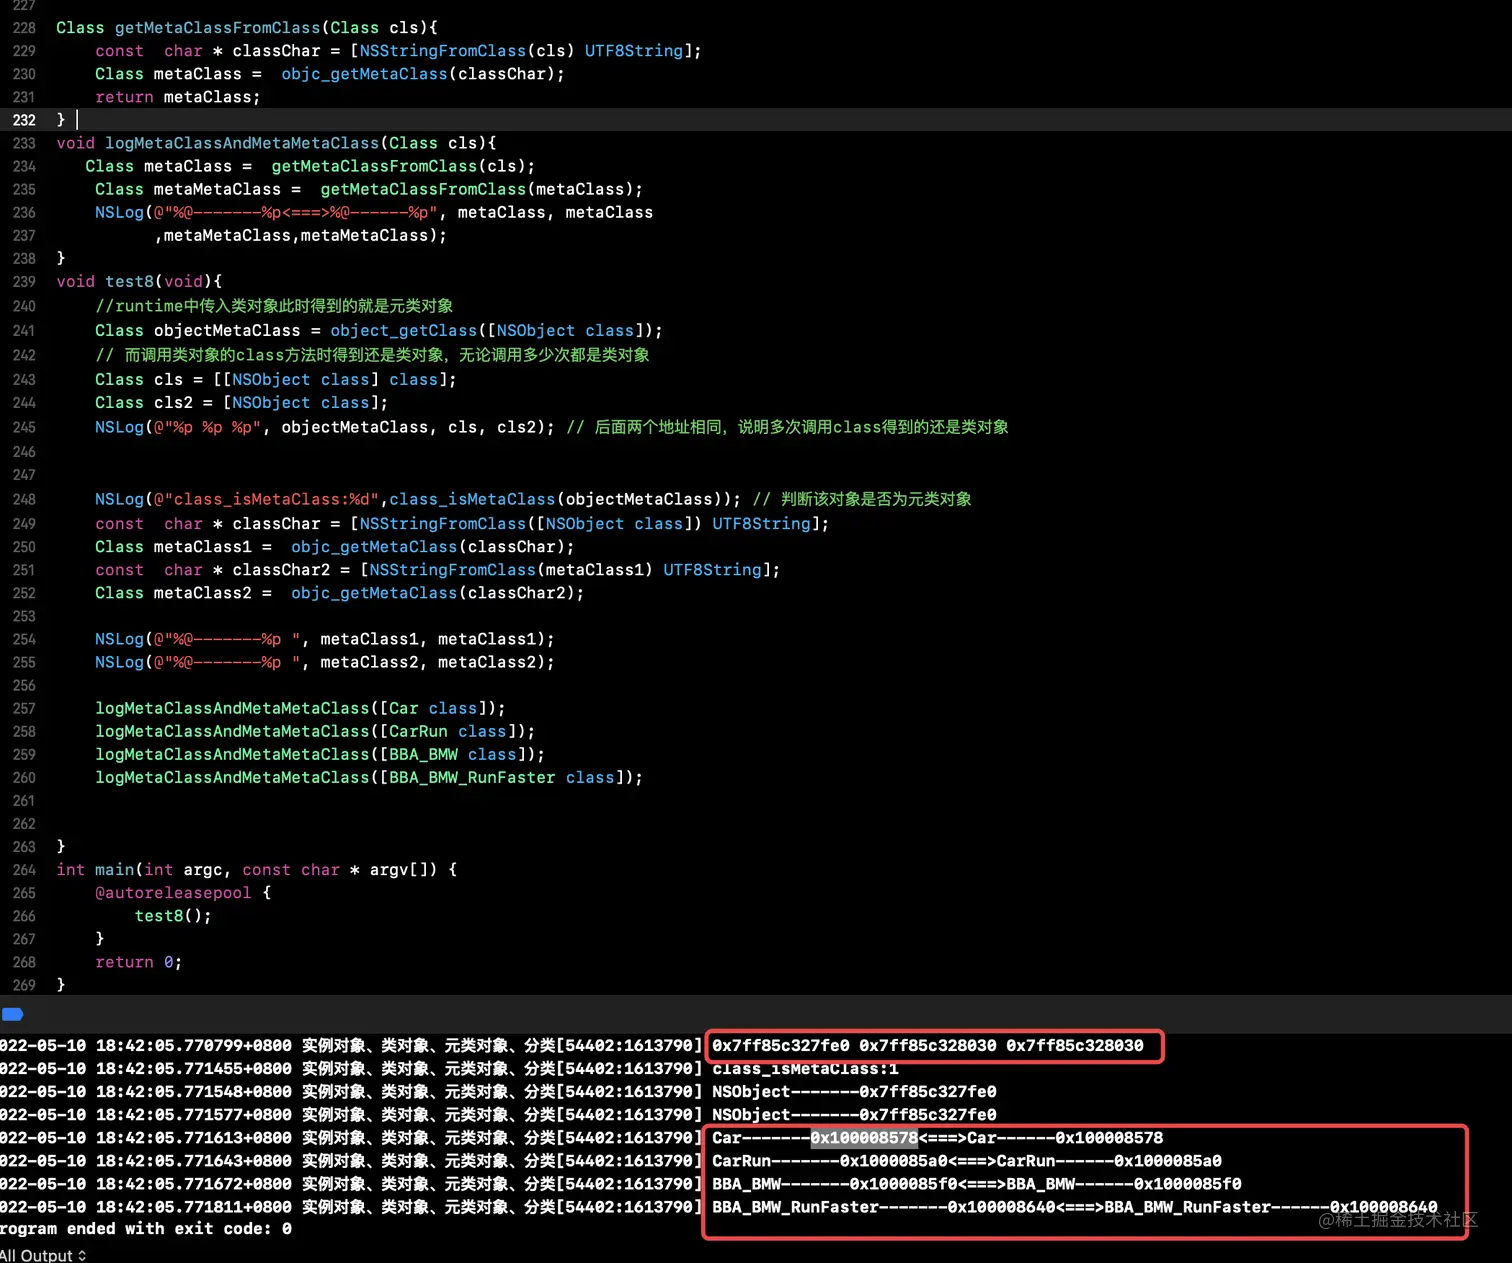Click @autoreleasepool on line 265

click(173, 893)
